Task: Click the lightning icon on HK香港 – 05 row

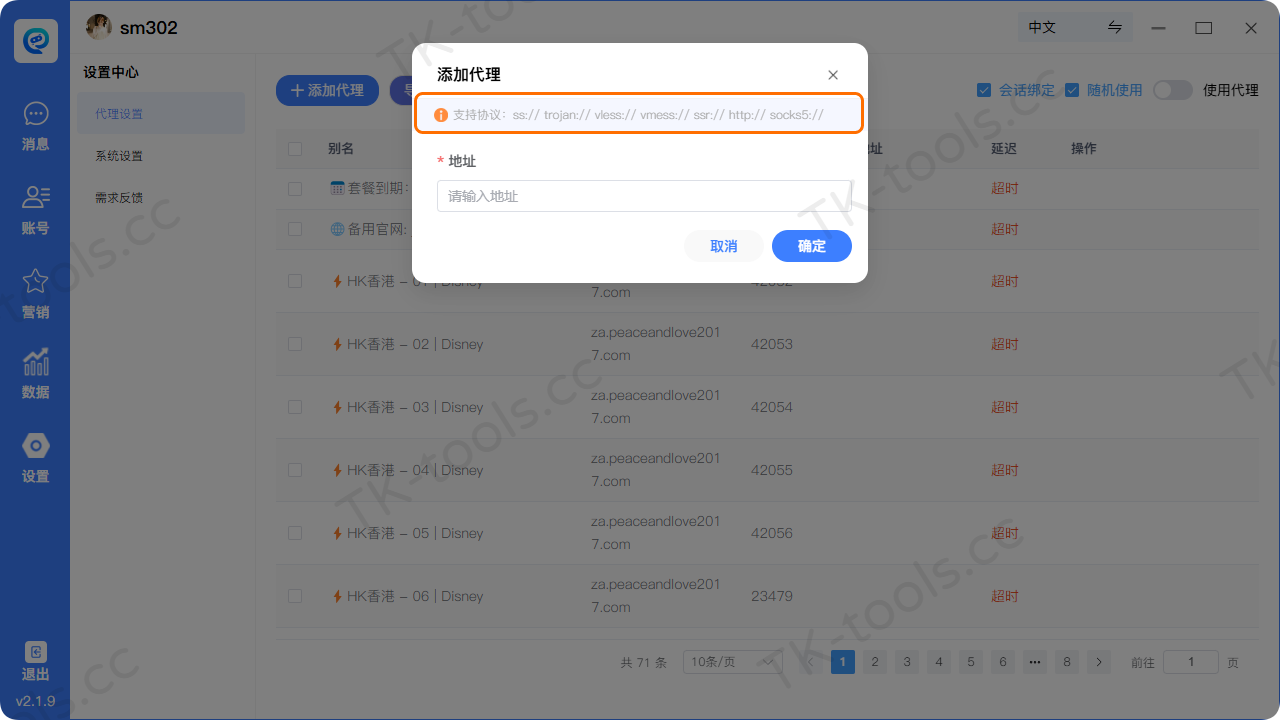Action: coord(337,533)
